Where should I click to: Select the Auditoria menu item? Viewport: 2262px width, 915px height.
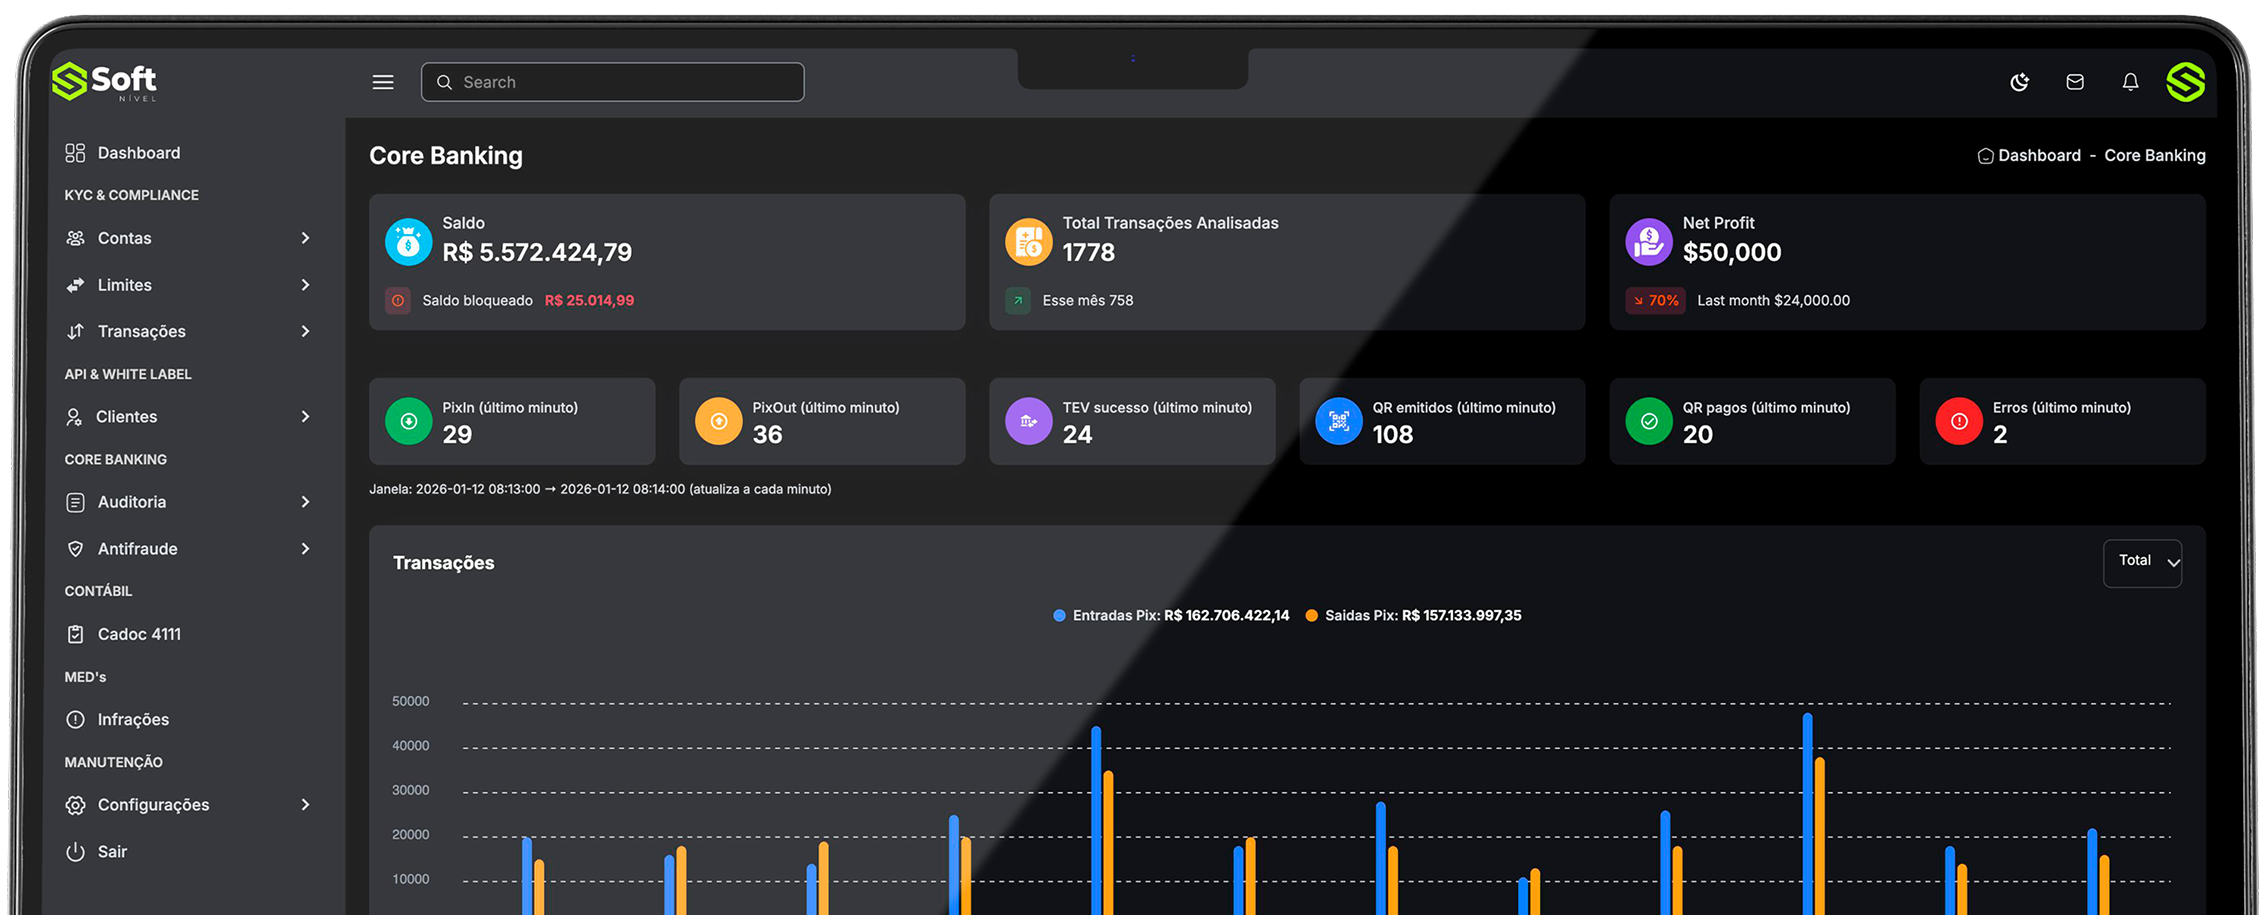click(x=133, y=501)
